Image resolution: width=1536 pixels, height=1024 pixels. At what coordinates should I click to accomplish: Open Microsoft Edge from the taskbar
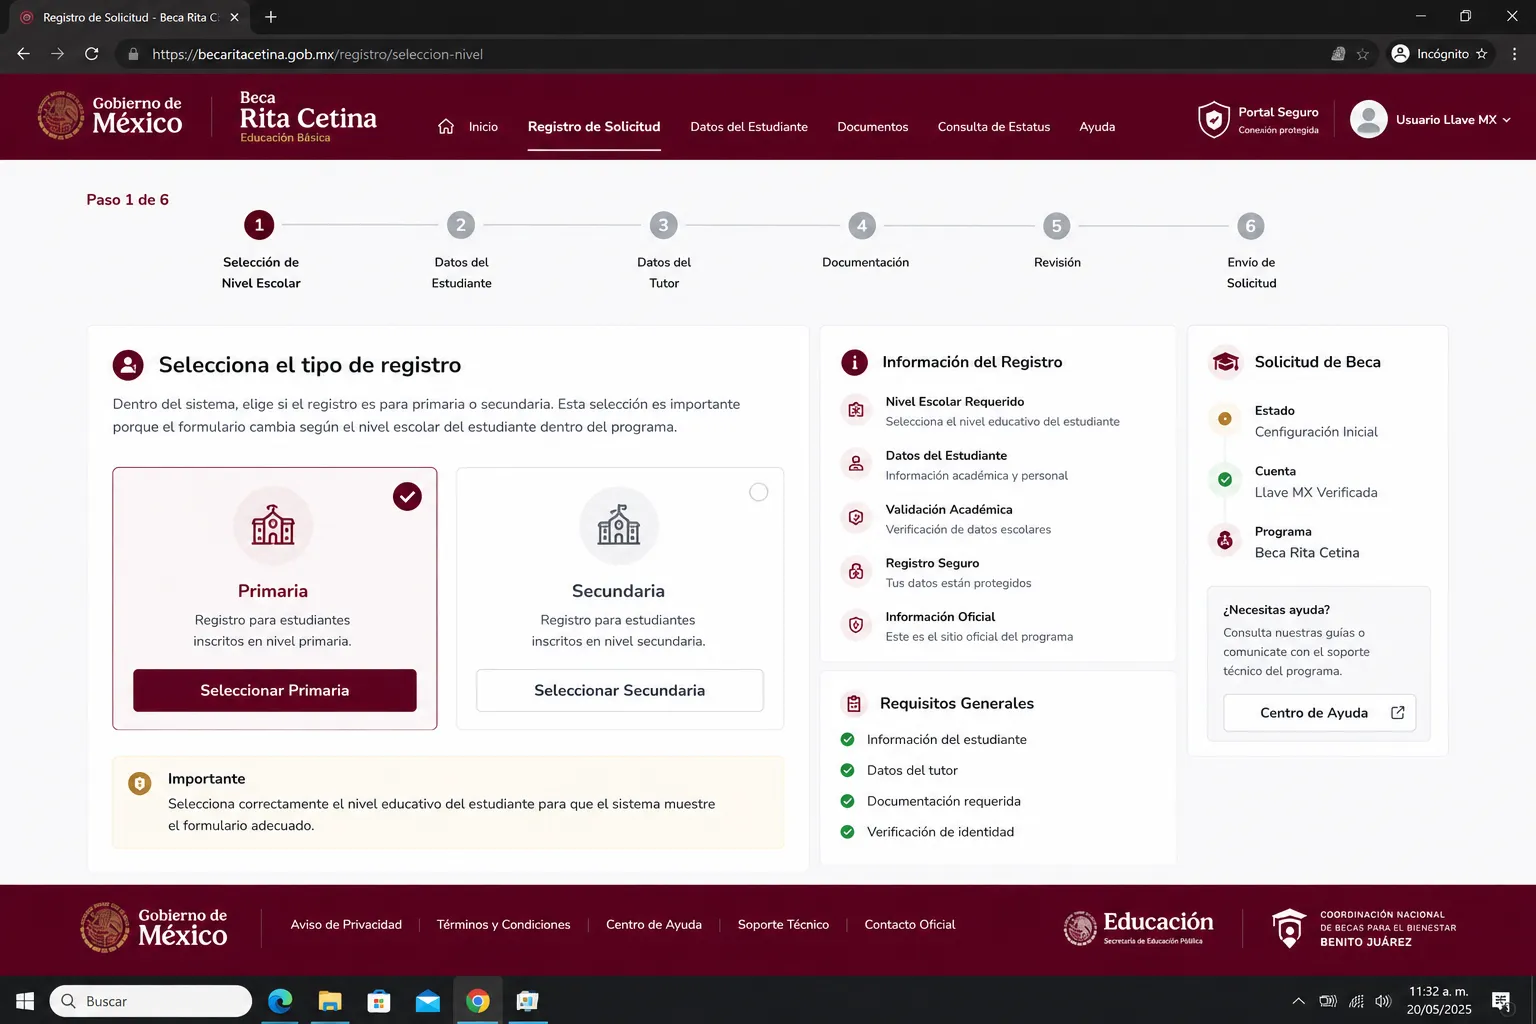[280, 1001]
